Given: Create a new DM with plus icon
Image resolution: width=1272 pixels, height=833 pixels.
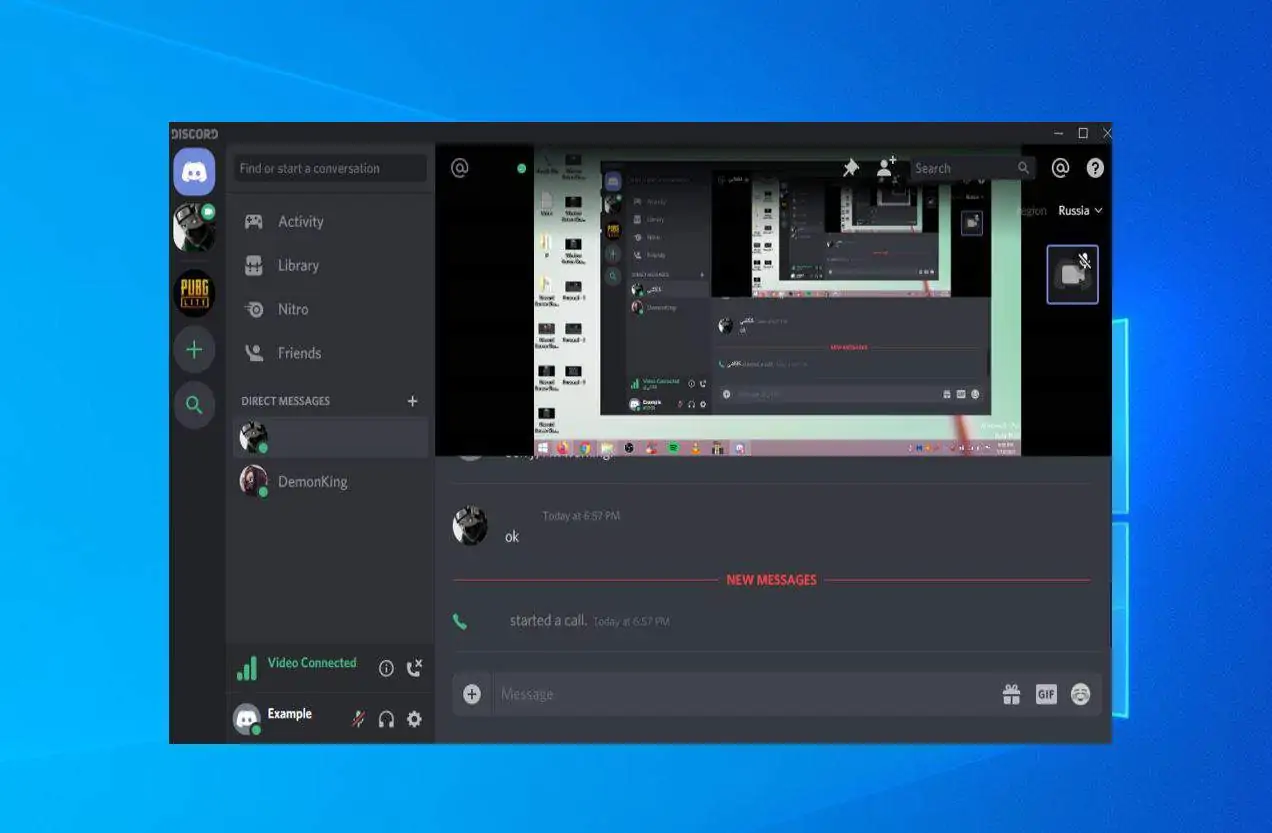Looking at the screenshot, I should click(x=412, y=401).
